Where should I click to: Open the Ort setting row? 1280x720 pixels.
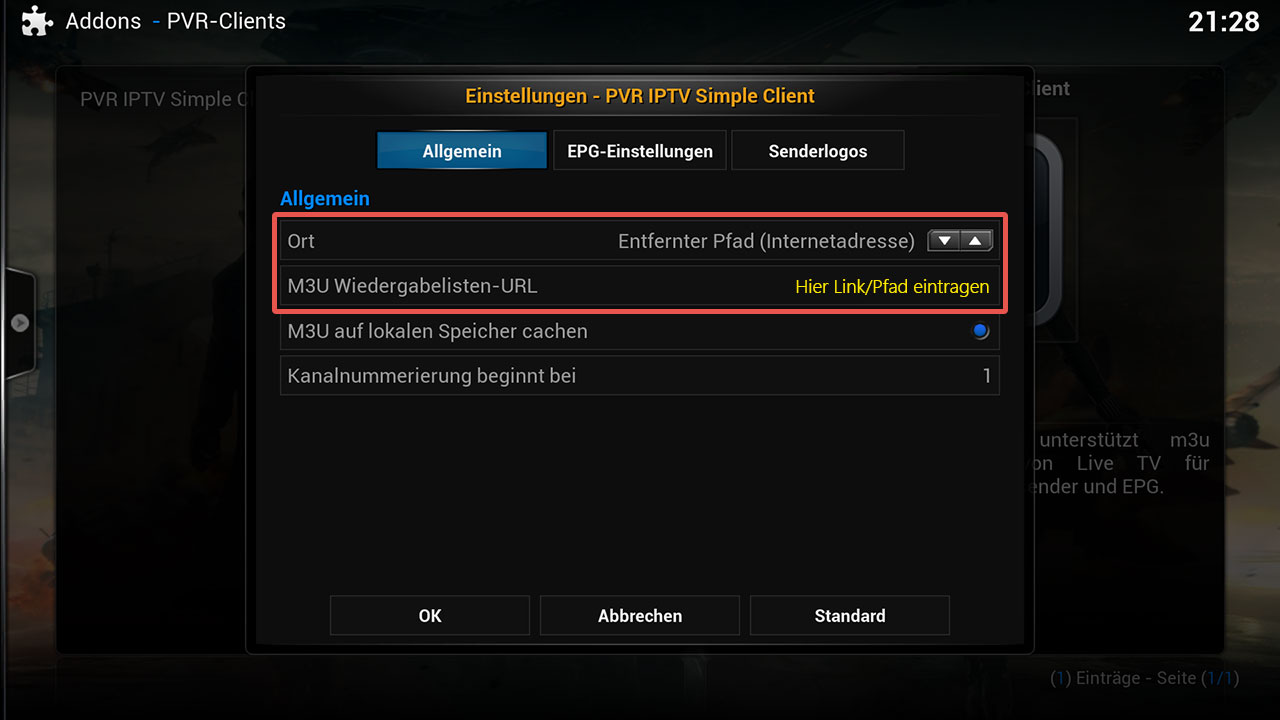click(640, 241)
